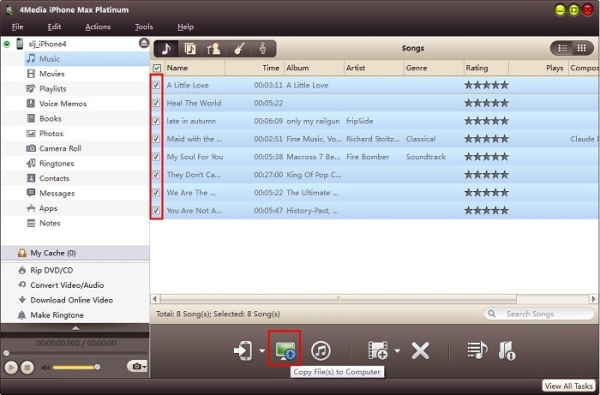Click the new playlist icon in the bottom toolbar
600x395 pixels.
(477, 350)
